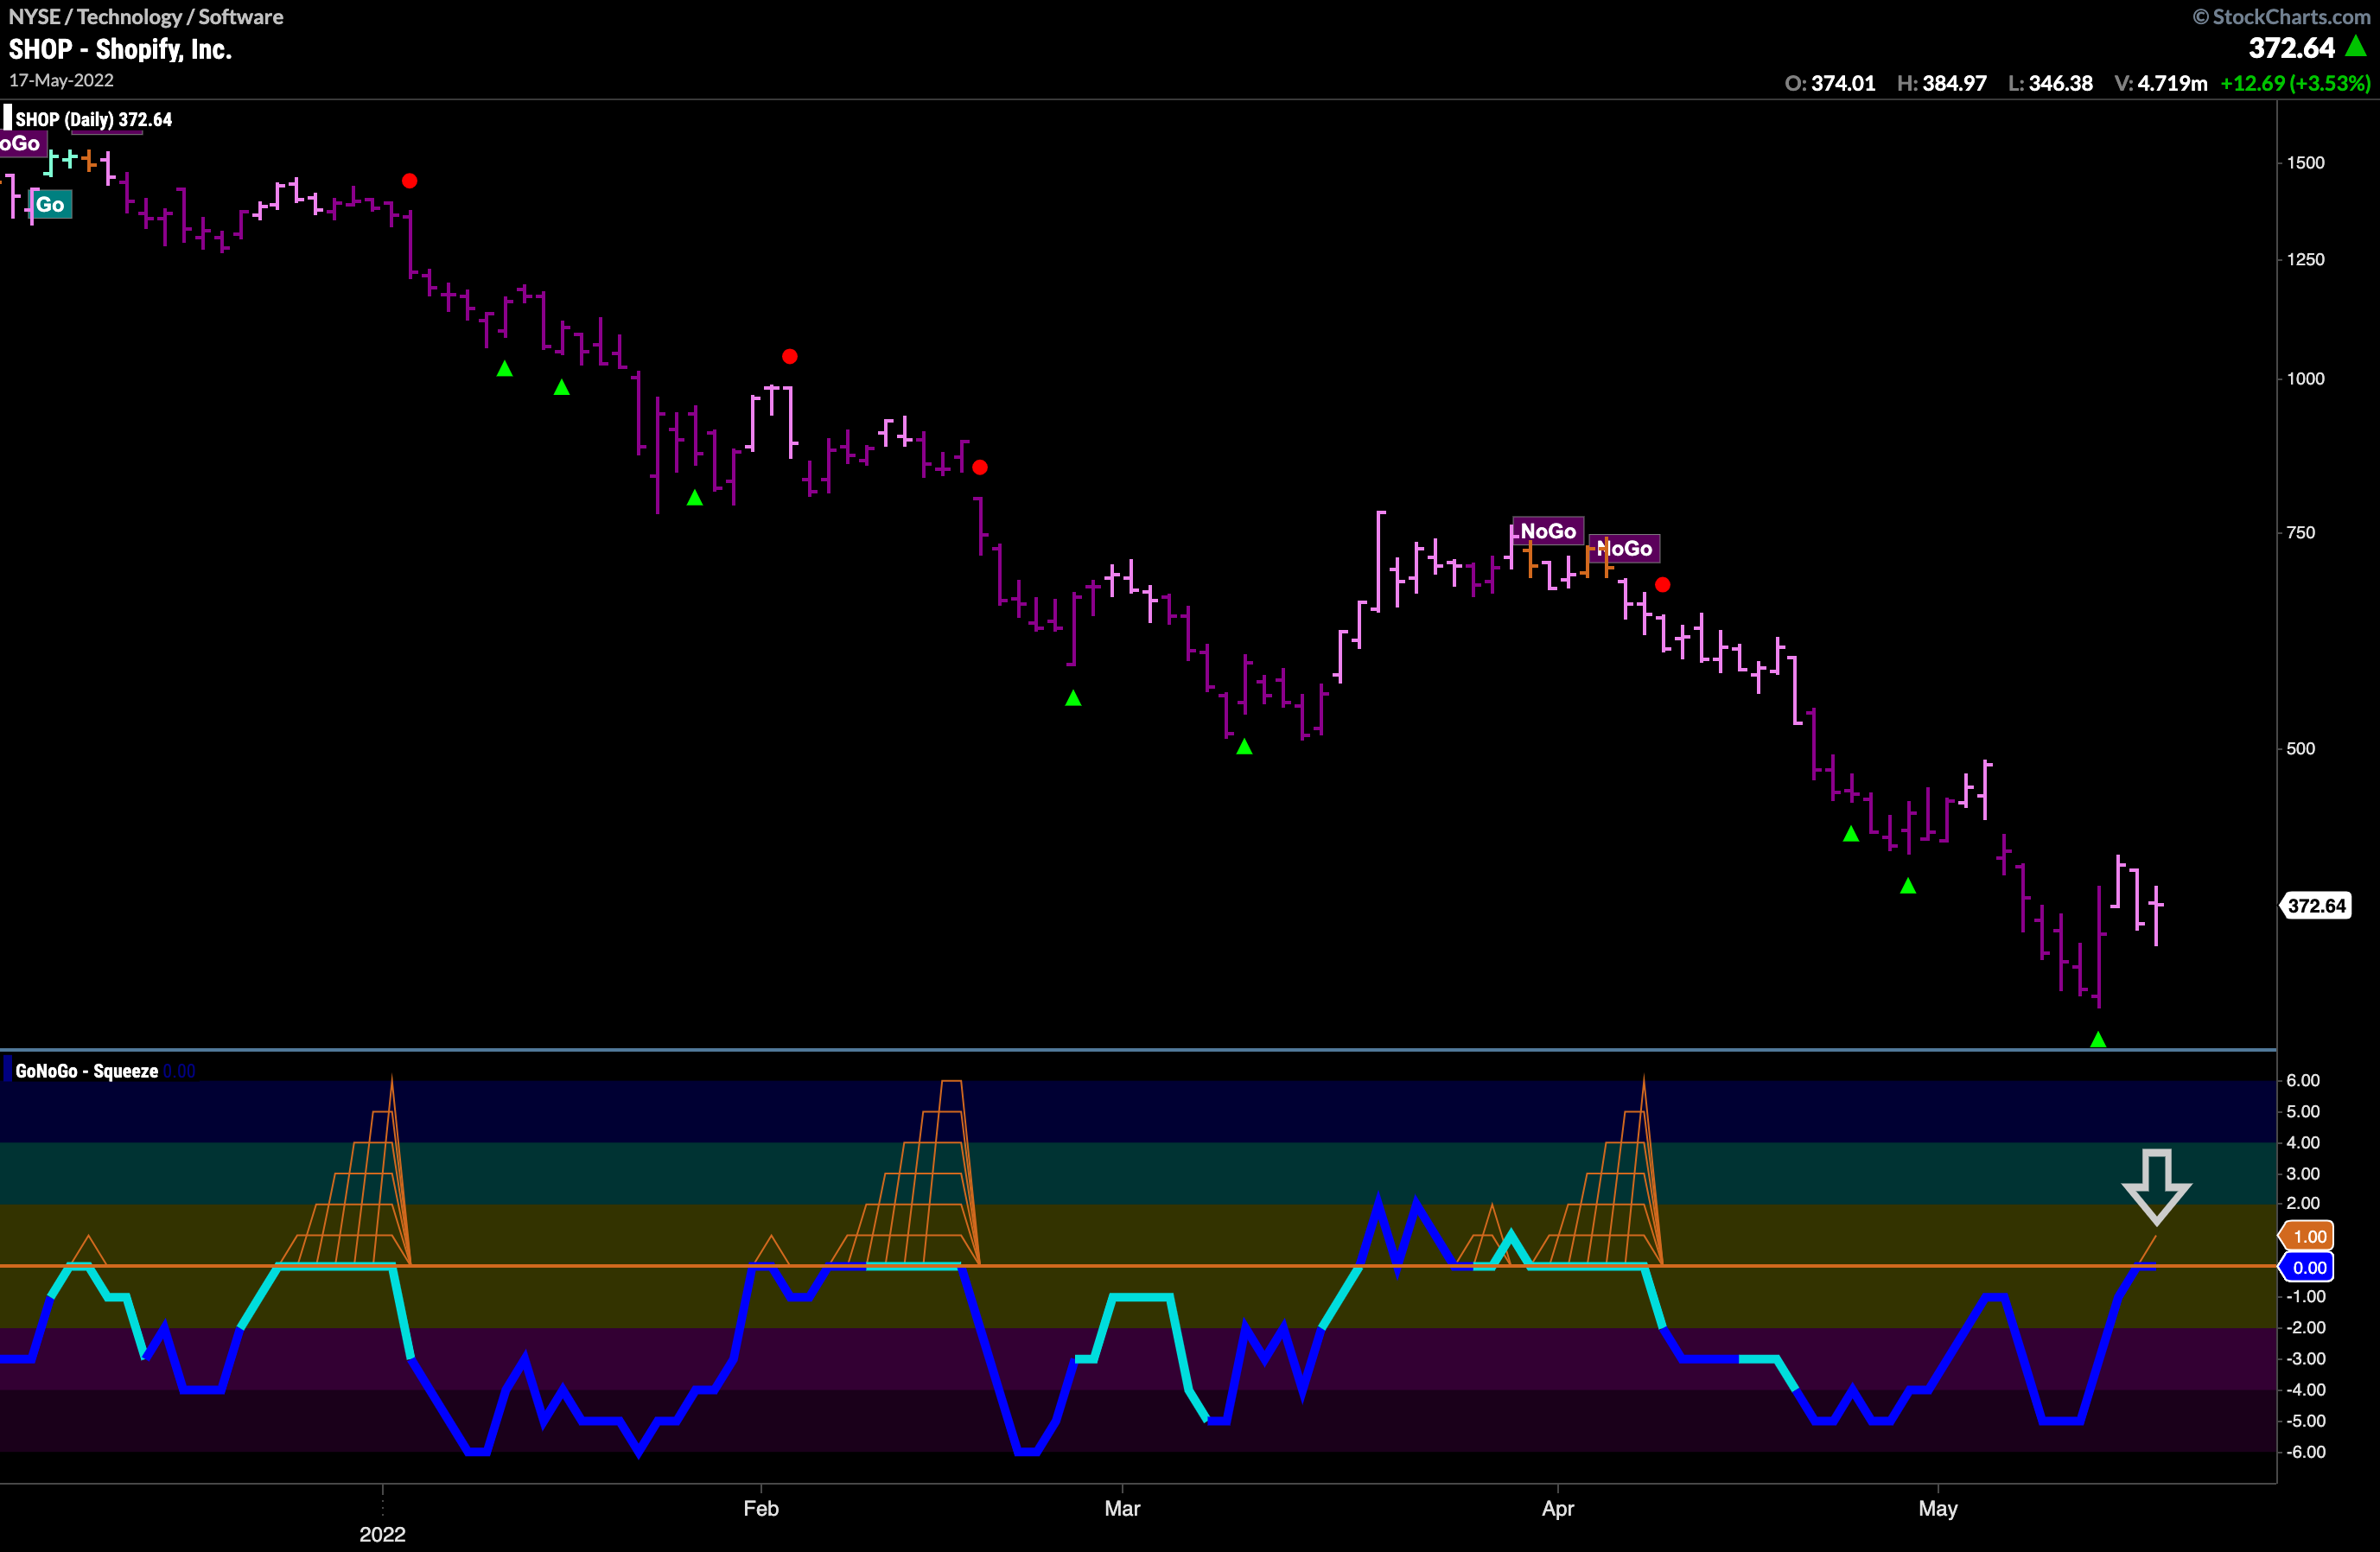The height and width of the screenshot is (1552, 2380).
Task: Click the green triangle in late April near 430
Action: [1851, 833]
